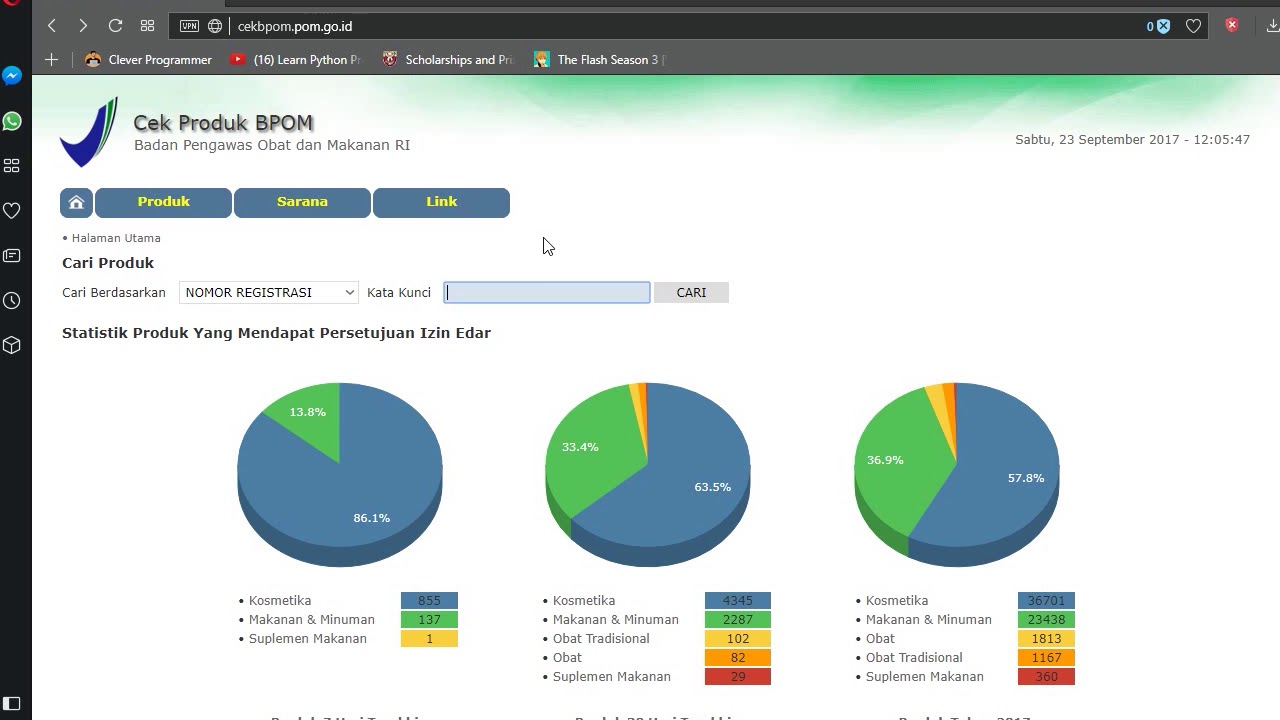The height and width of the screenshot is (720, 1280).
Task: Click the yellow 1813 Obat legend box
Action: (x=1046, y=639)
